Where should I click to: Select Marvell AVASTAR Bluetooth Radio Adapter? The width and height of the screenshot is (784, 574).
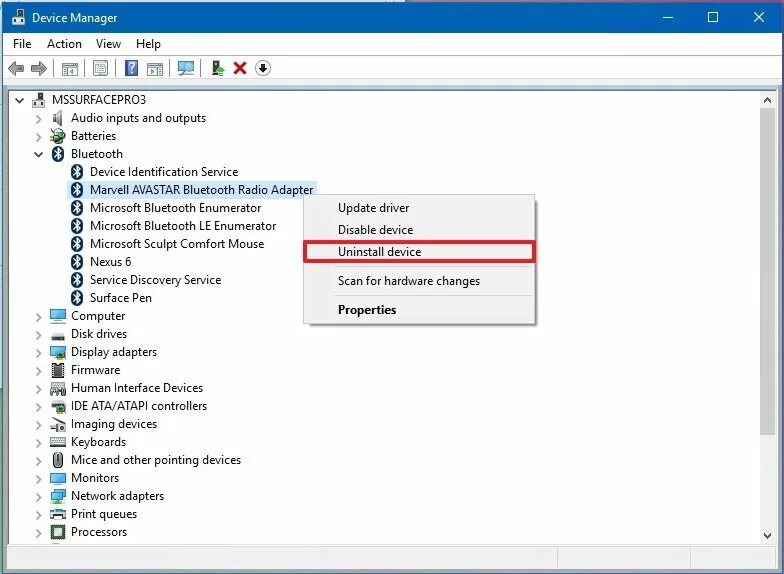pos(202,190)
